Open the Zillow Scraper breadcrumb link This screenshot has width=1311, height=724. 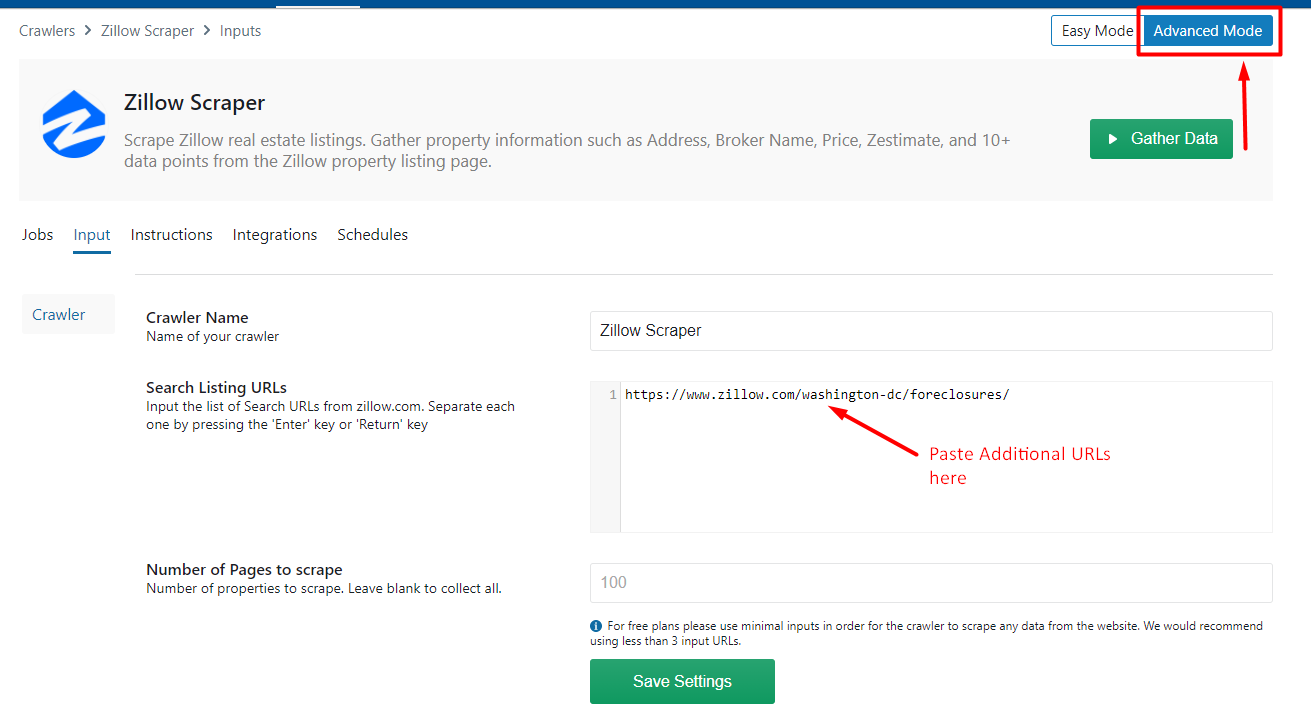[x=147, y=31]
